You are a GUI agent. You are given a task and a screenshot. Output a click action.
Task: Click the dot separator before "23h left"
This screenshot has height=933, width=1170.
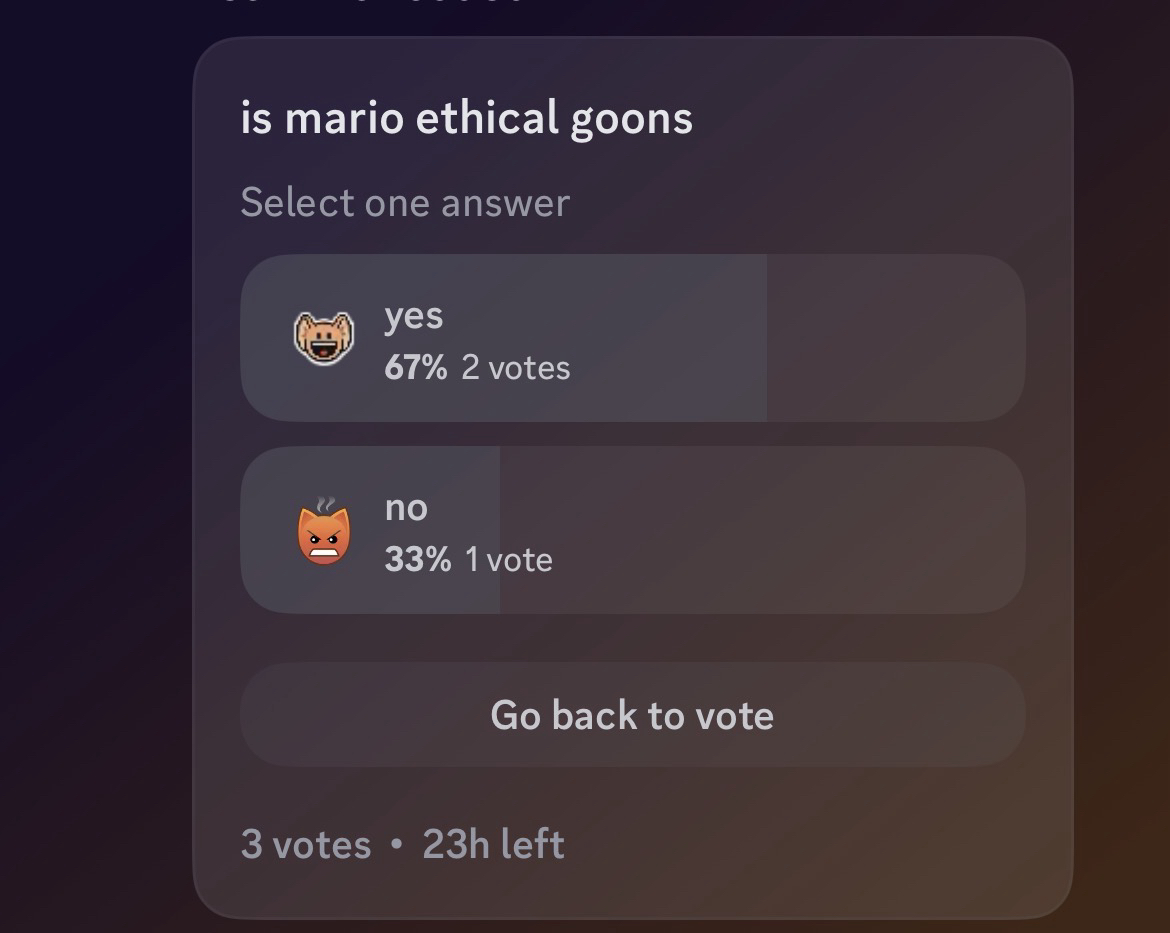coord(397,845)
